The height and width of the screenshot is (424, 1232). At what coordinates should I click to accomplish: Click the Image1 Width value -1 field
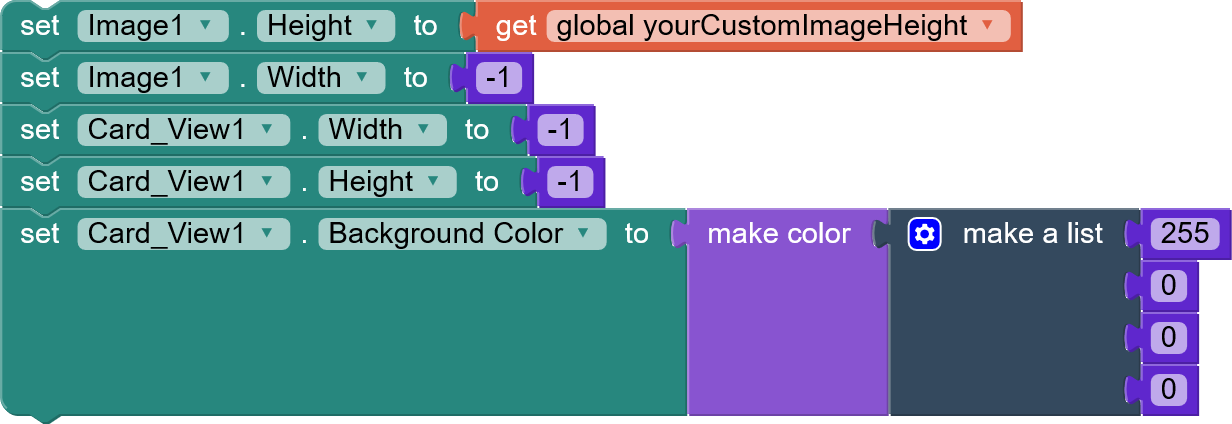499,78
